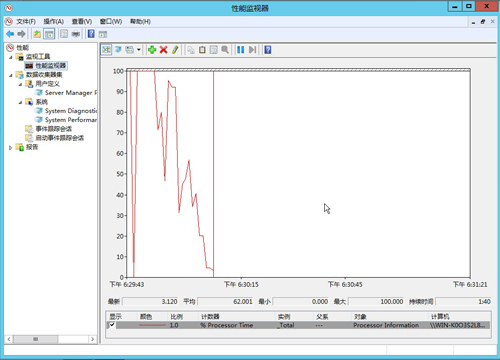Click the Performance Monitor title bar app icon
The height and width of the screenshot is (360, 500).
pos(9,8)
